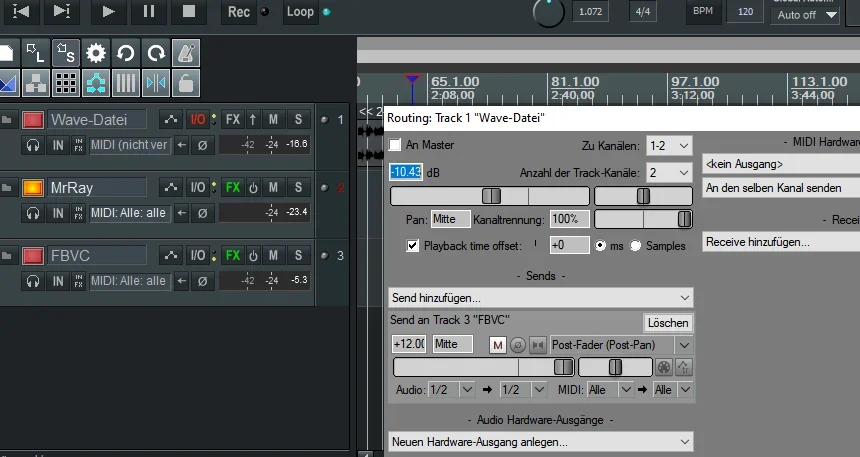Toggle grid lines icon
Image resolution: width=860 pixels, height=457 pixels.
coord(126,83)
